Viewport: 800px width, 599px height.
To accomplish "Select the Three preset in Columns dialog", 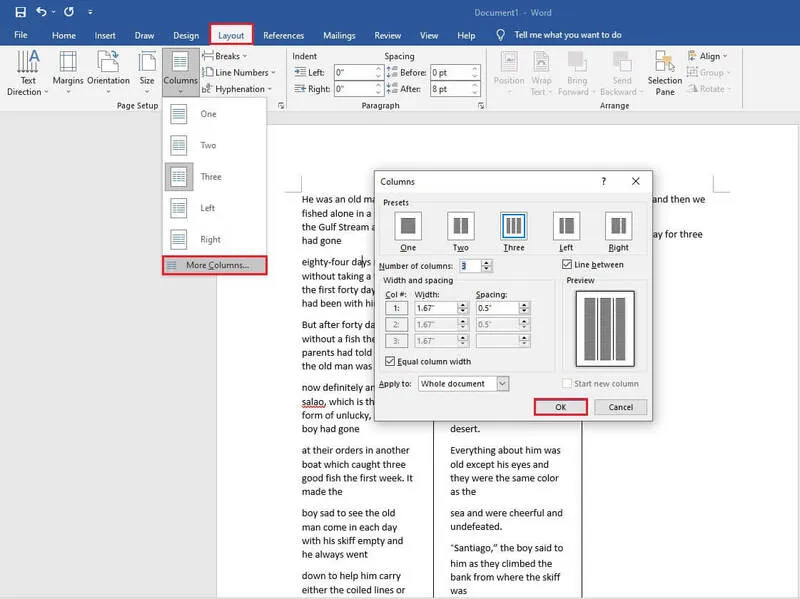I will pos(514,232).
